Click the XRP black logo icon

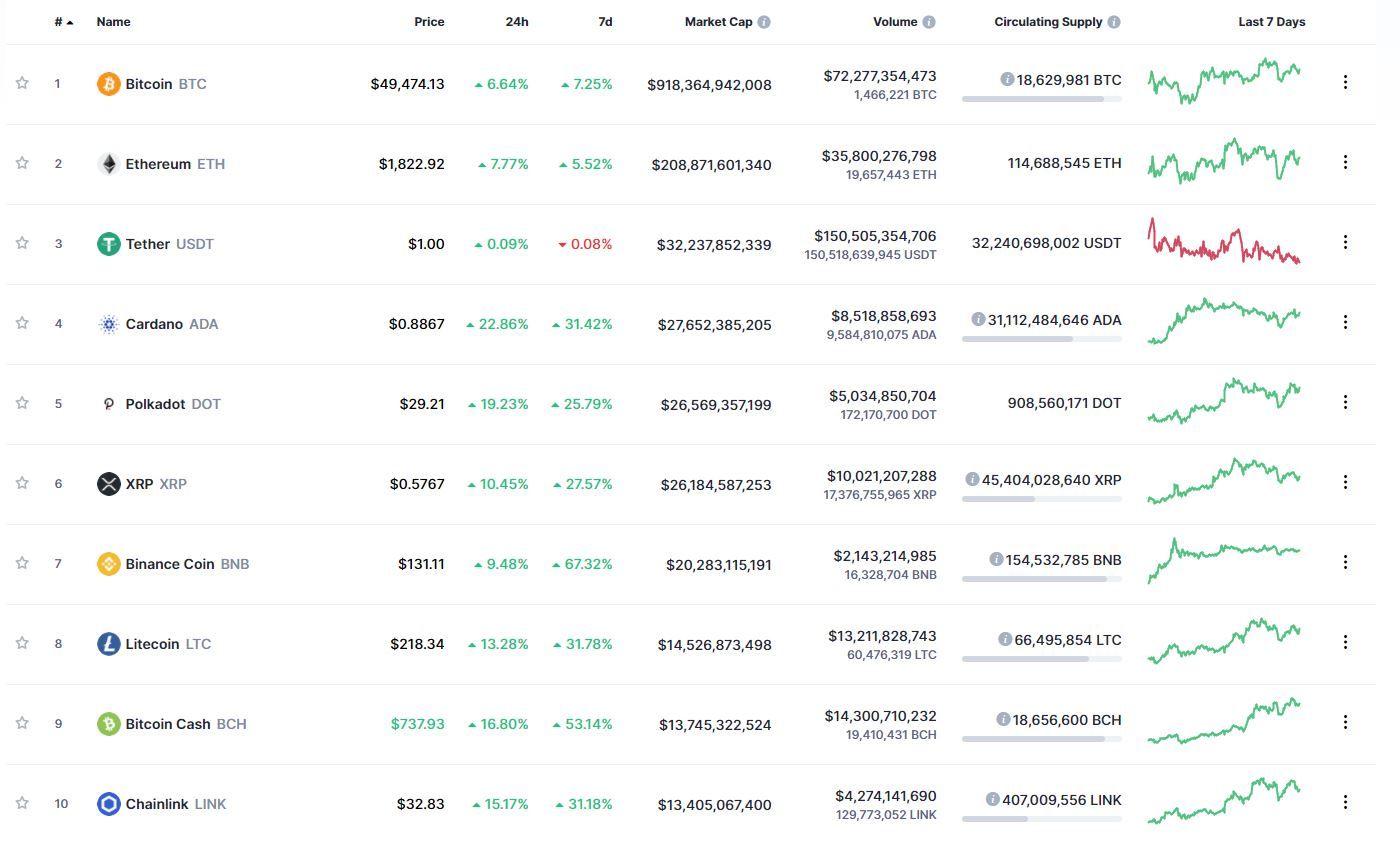tap(108, 484)
